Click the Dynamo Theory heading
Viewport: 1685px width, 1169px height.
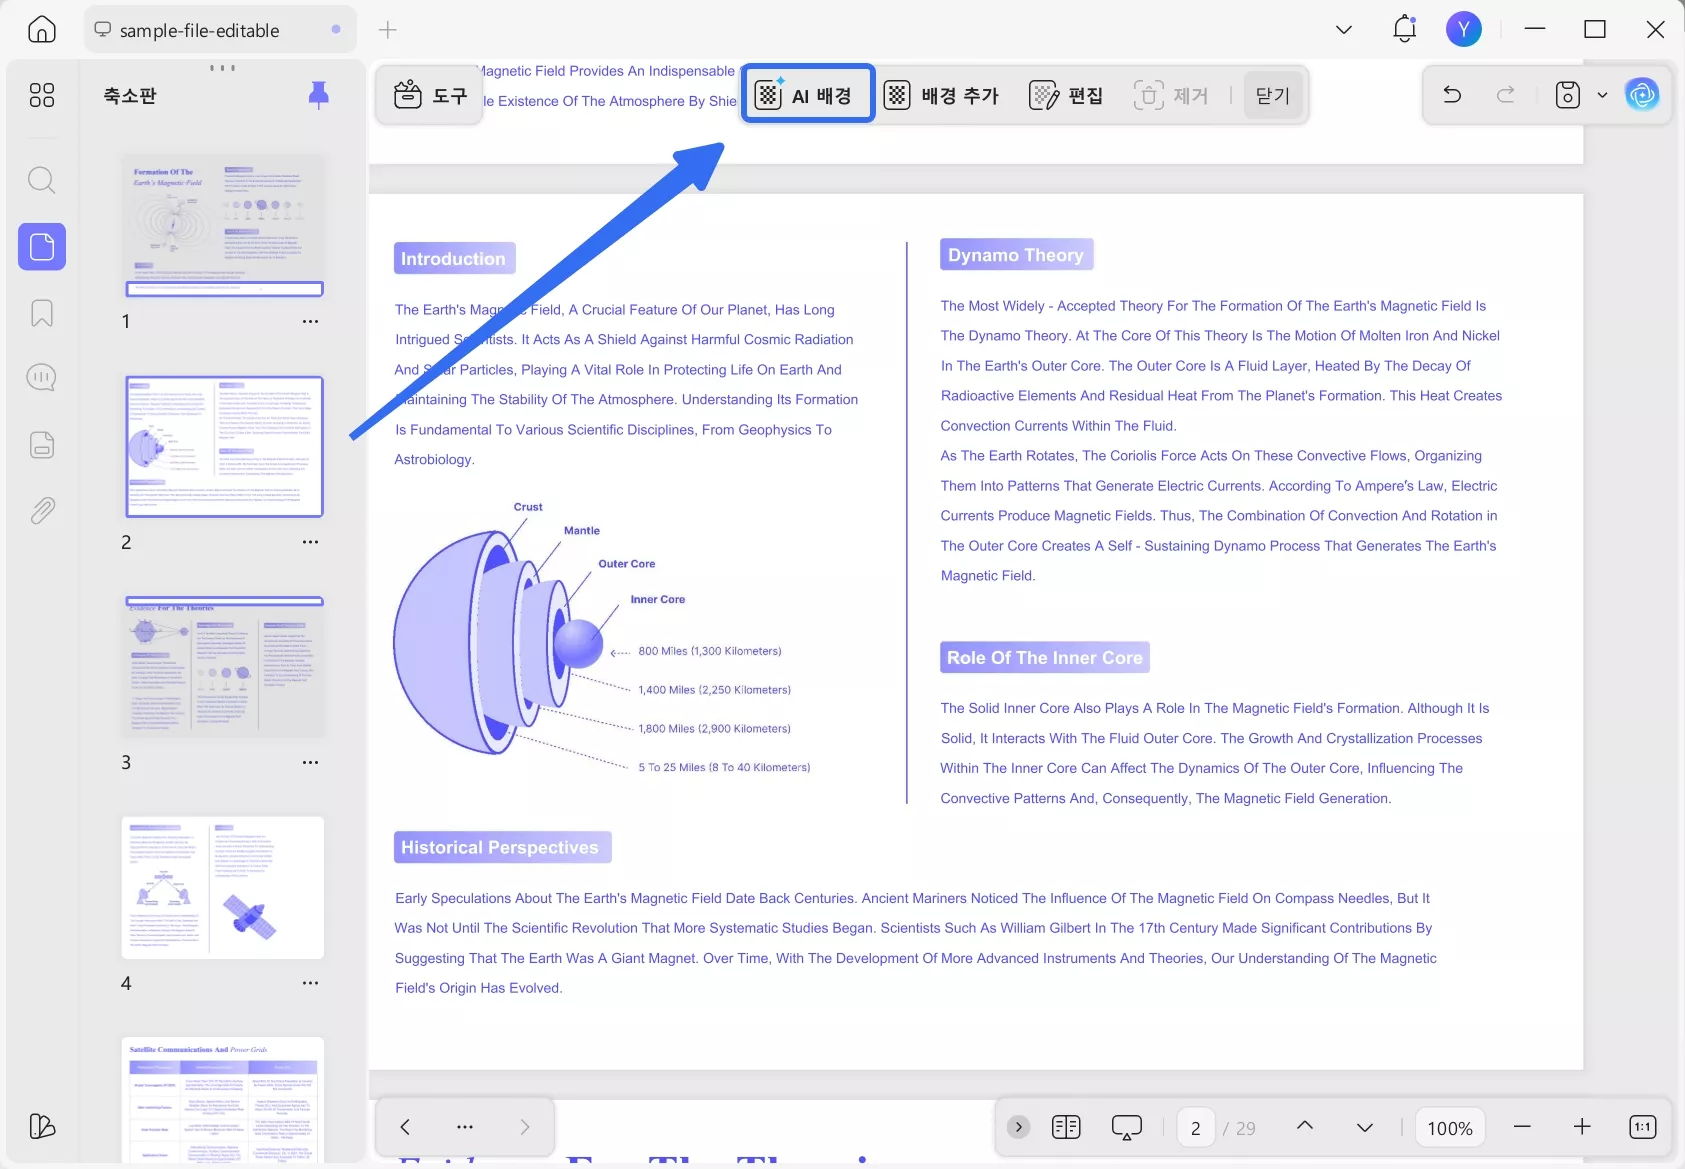click(x=1016, y=254)
